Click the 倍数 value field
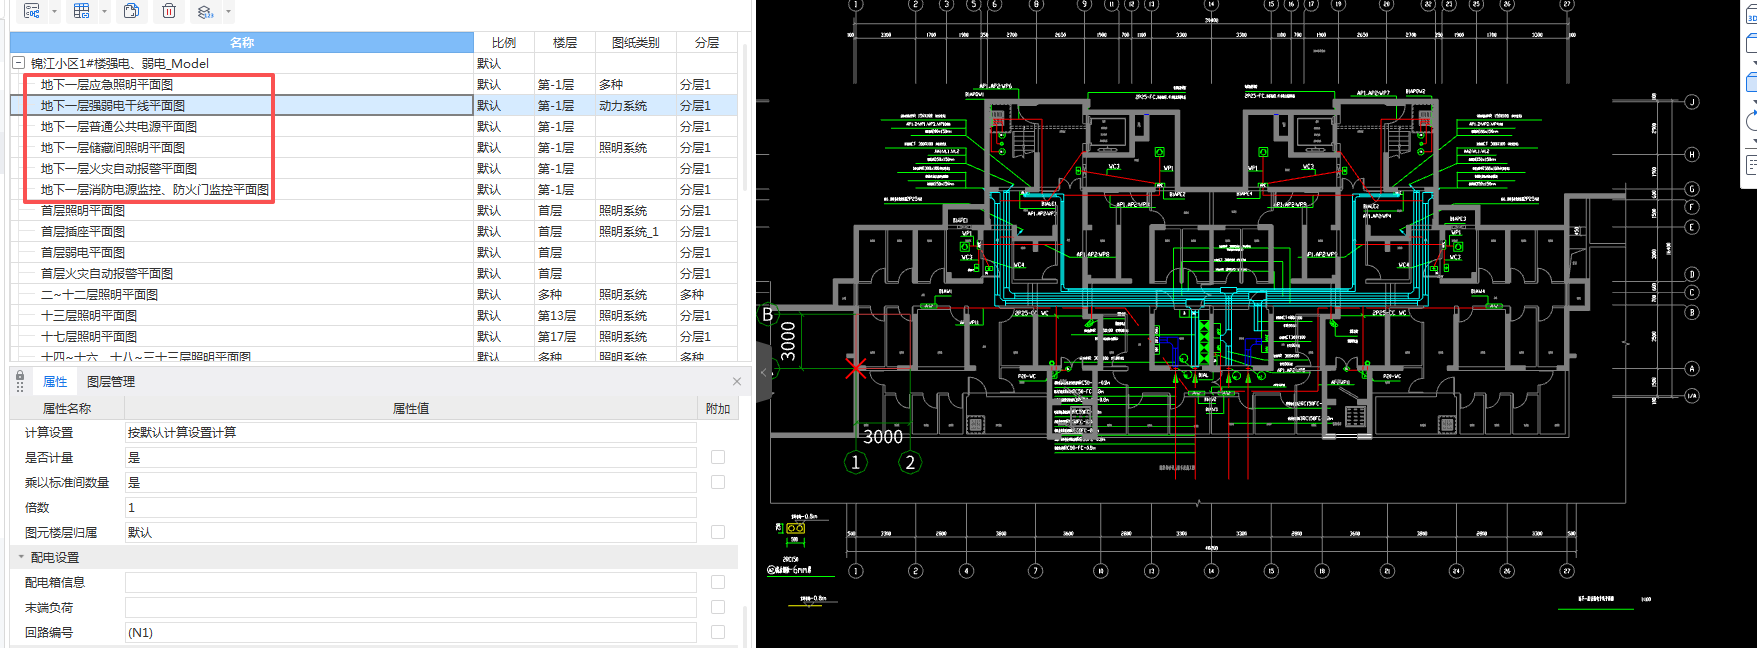This screenshot has height=648, width=1757. click(x=410, y=508)
